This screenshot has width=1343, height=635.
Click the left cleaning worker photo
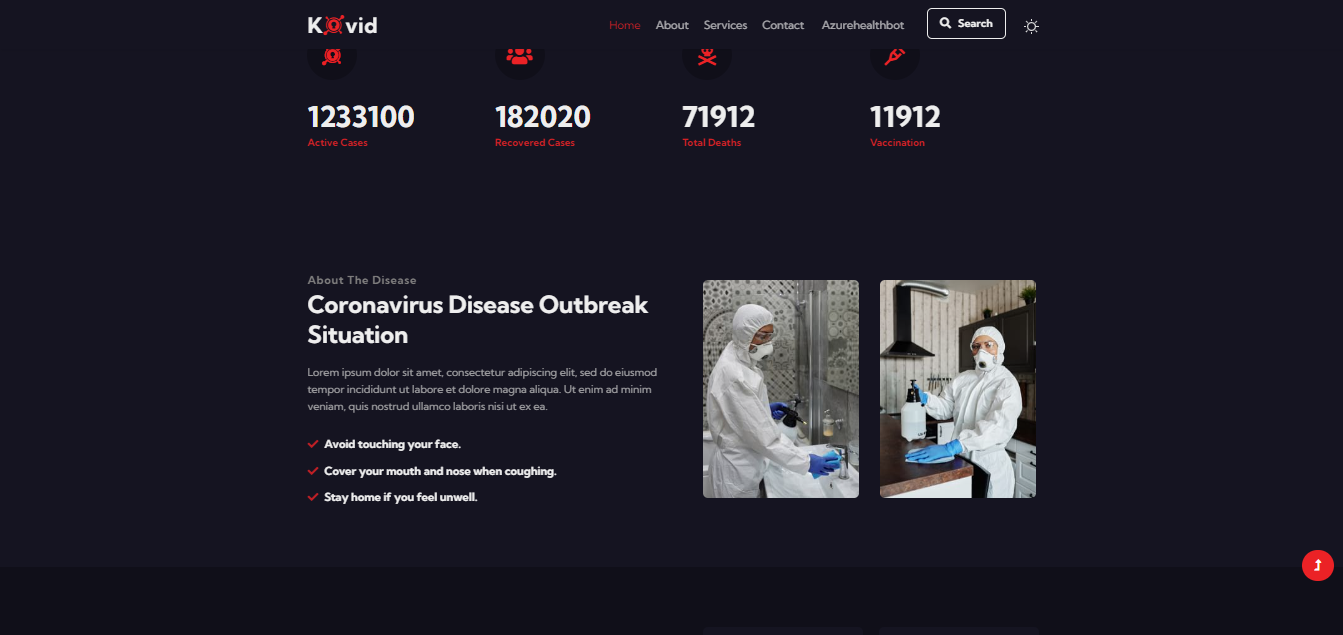click(x=780, y=389)
